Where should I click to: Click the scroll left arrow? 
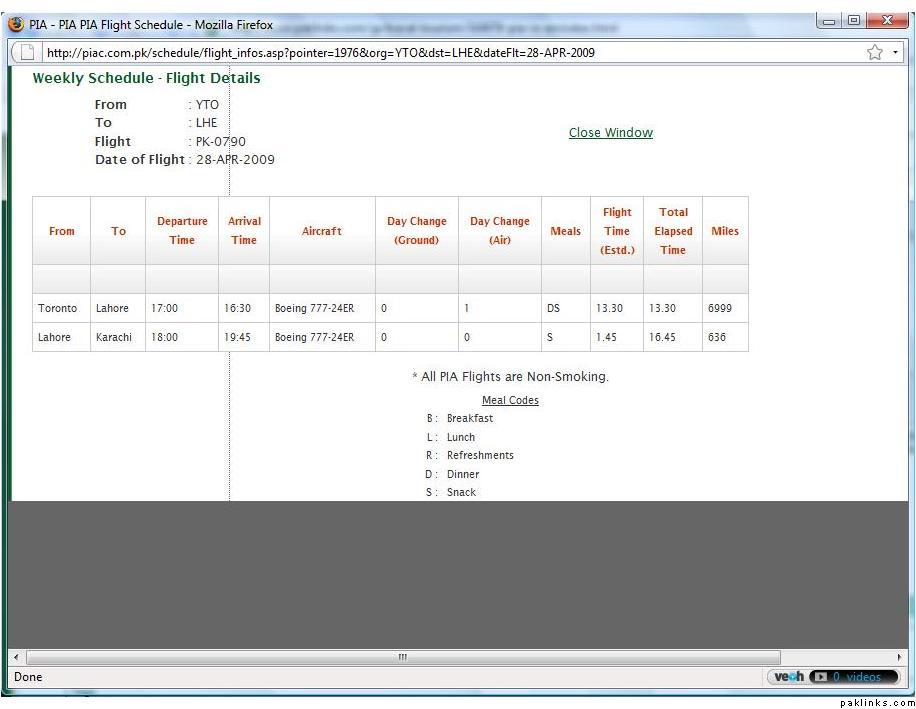click(x=16, y=657)
